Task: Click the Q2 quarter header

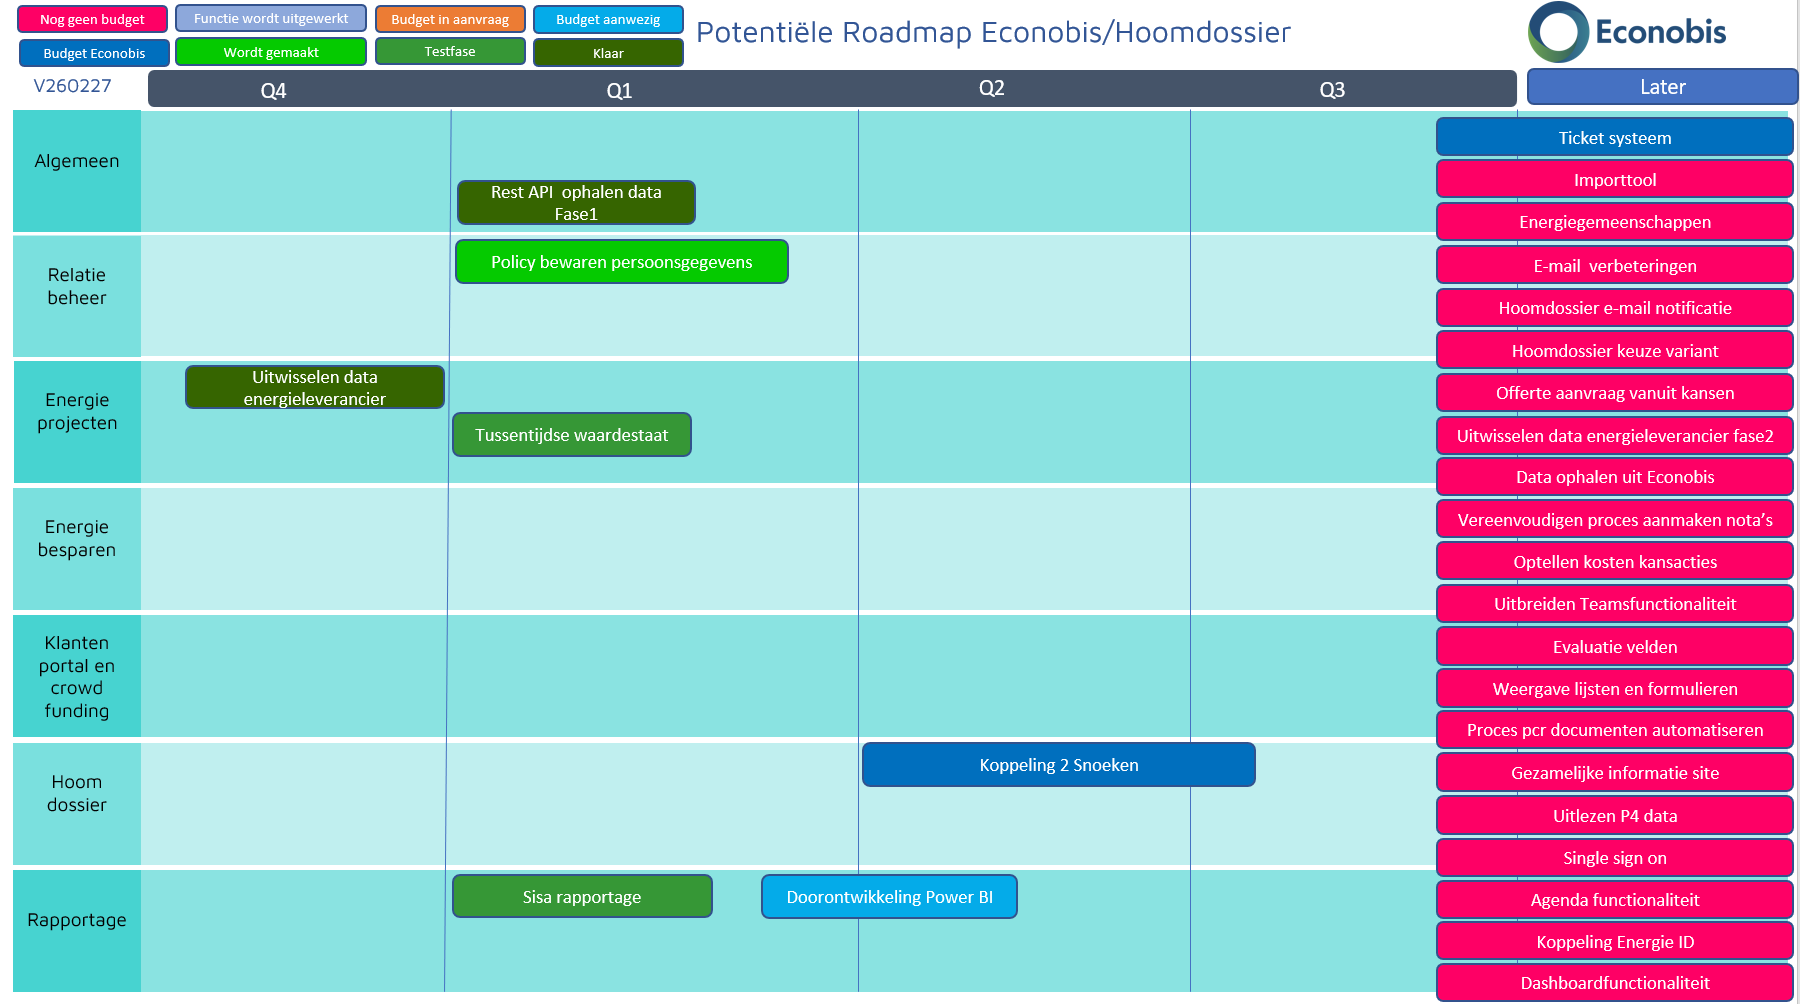Action: (x=991, y=88)
